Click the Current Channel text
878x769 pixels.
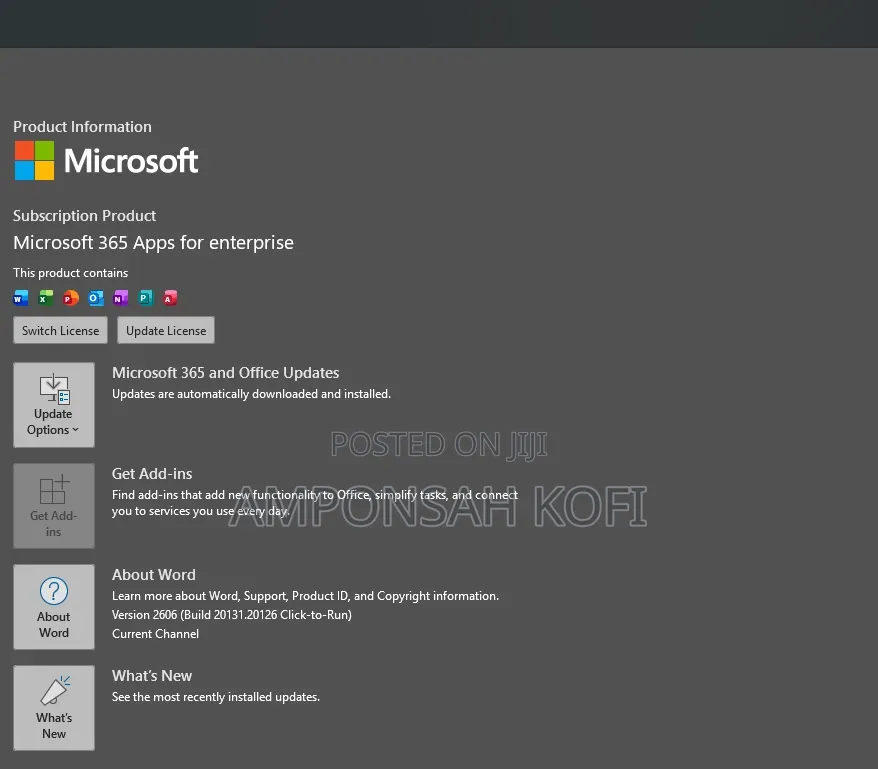pos(155,634)
